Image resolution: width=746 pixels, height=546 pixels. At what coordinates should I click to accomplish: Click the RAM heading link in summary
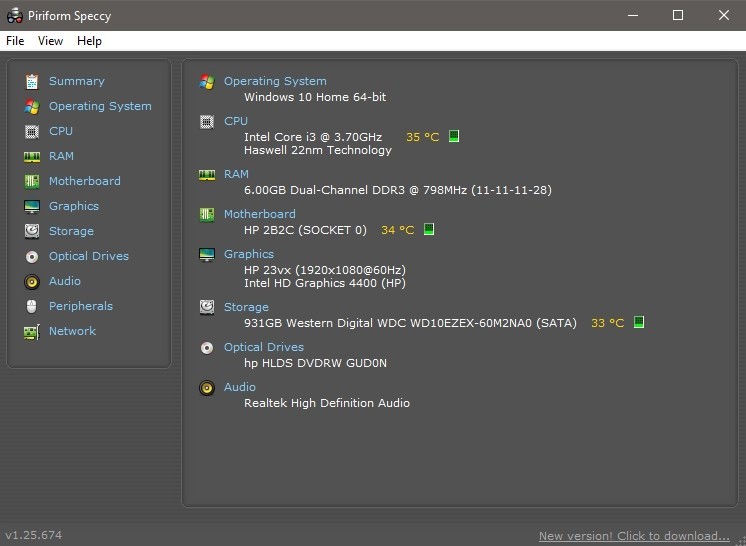[236, 175]
